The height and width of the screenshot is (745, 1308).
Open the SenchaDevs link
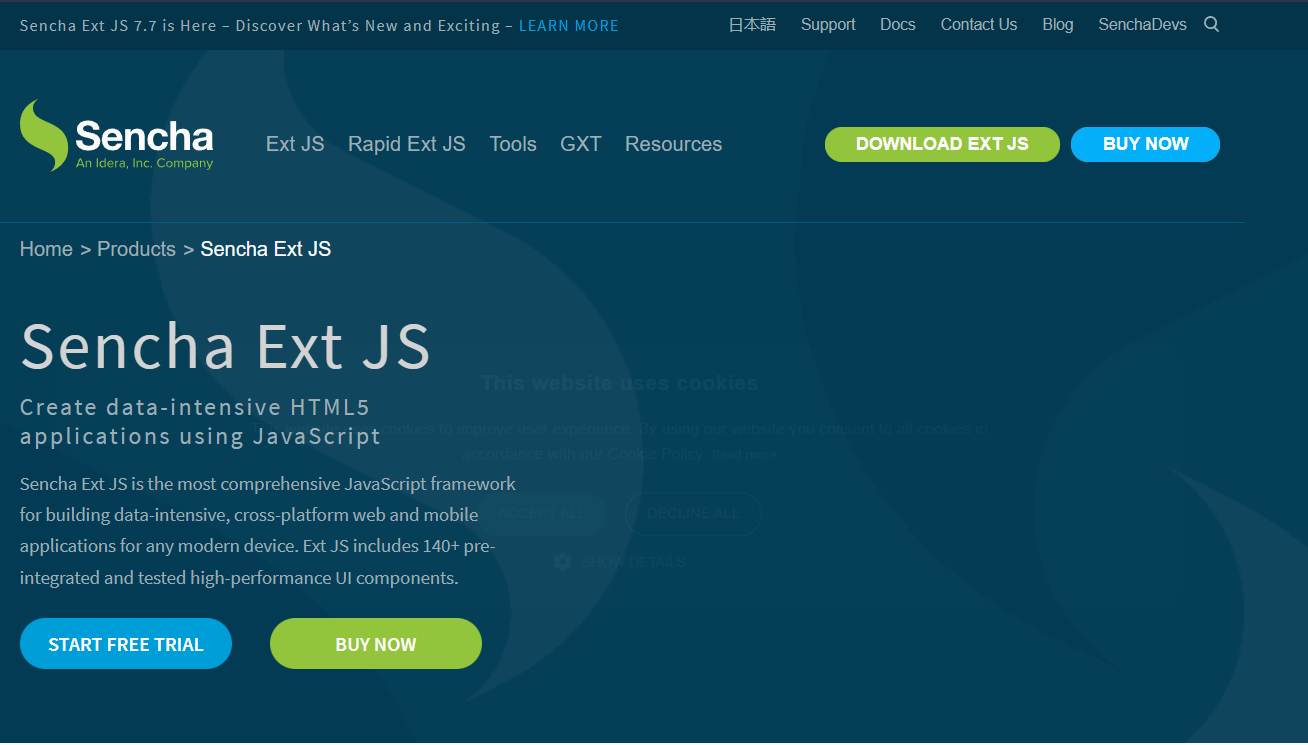[x=1143, y=25]
